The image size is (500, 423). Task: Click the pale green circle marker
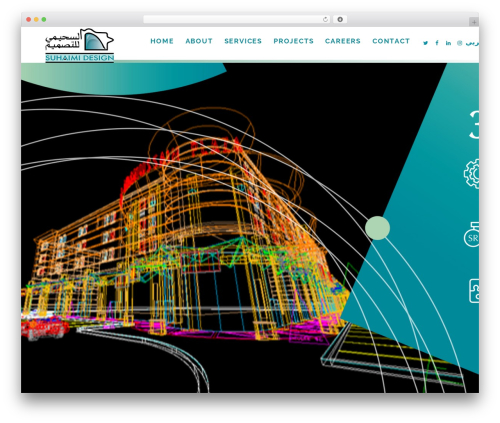click(x=377, y=228)
